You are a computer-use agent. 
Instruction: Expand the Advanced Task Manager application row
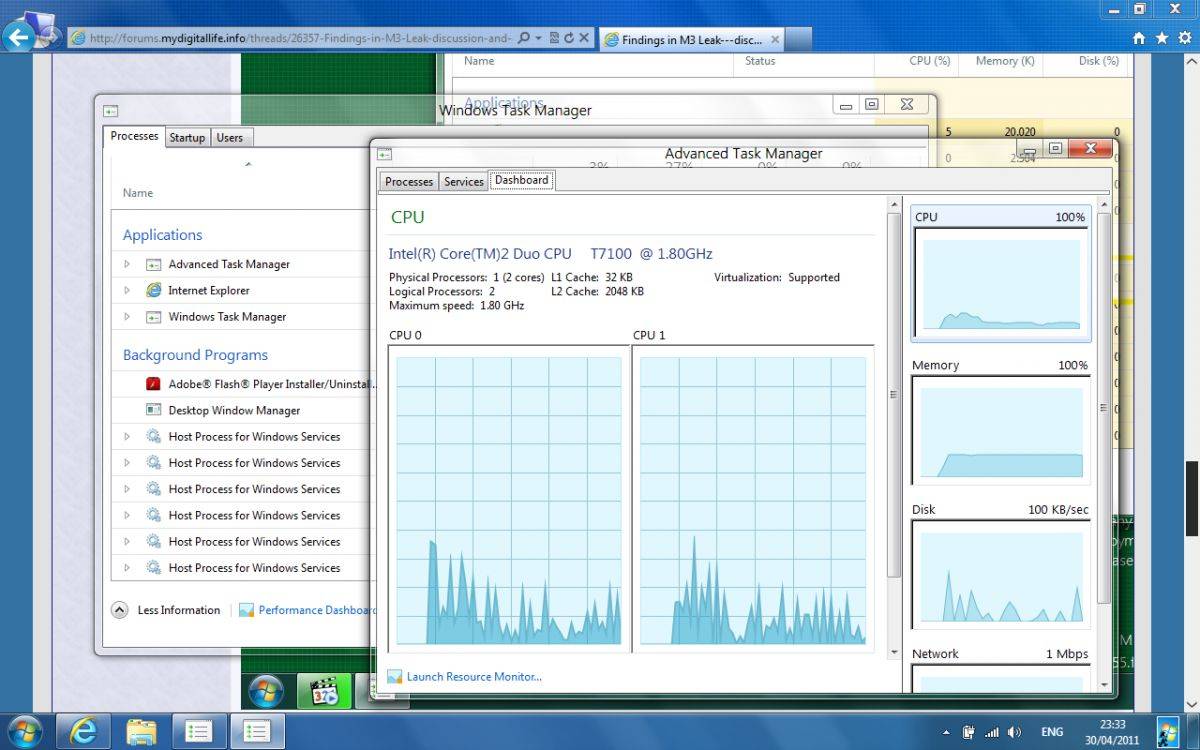click(x=127, y=264)
